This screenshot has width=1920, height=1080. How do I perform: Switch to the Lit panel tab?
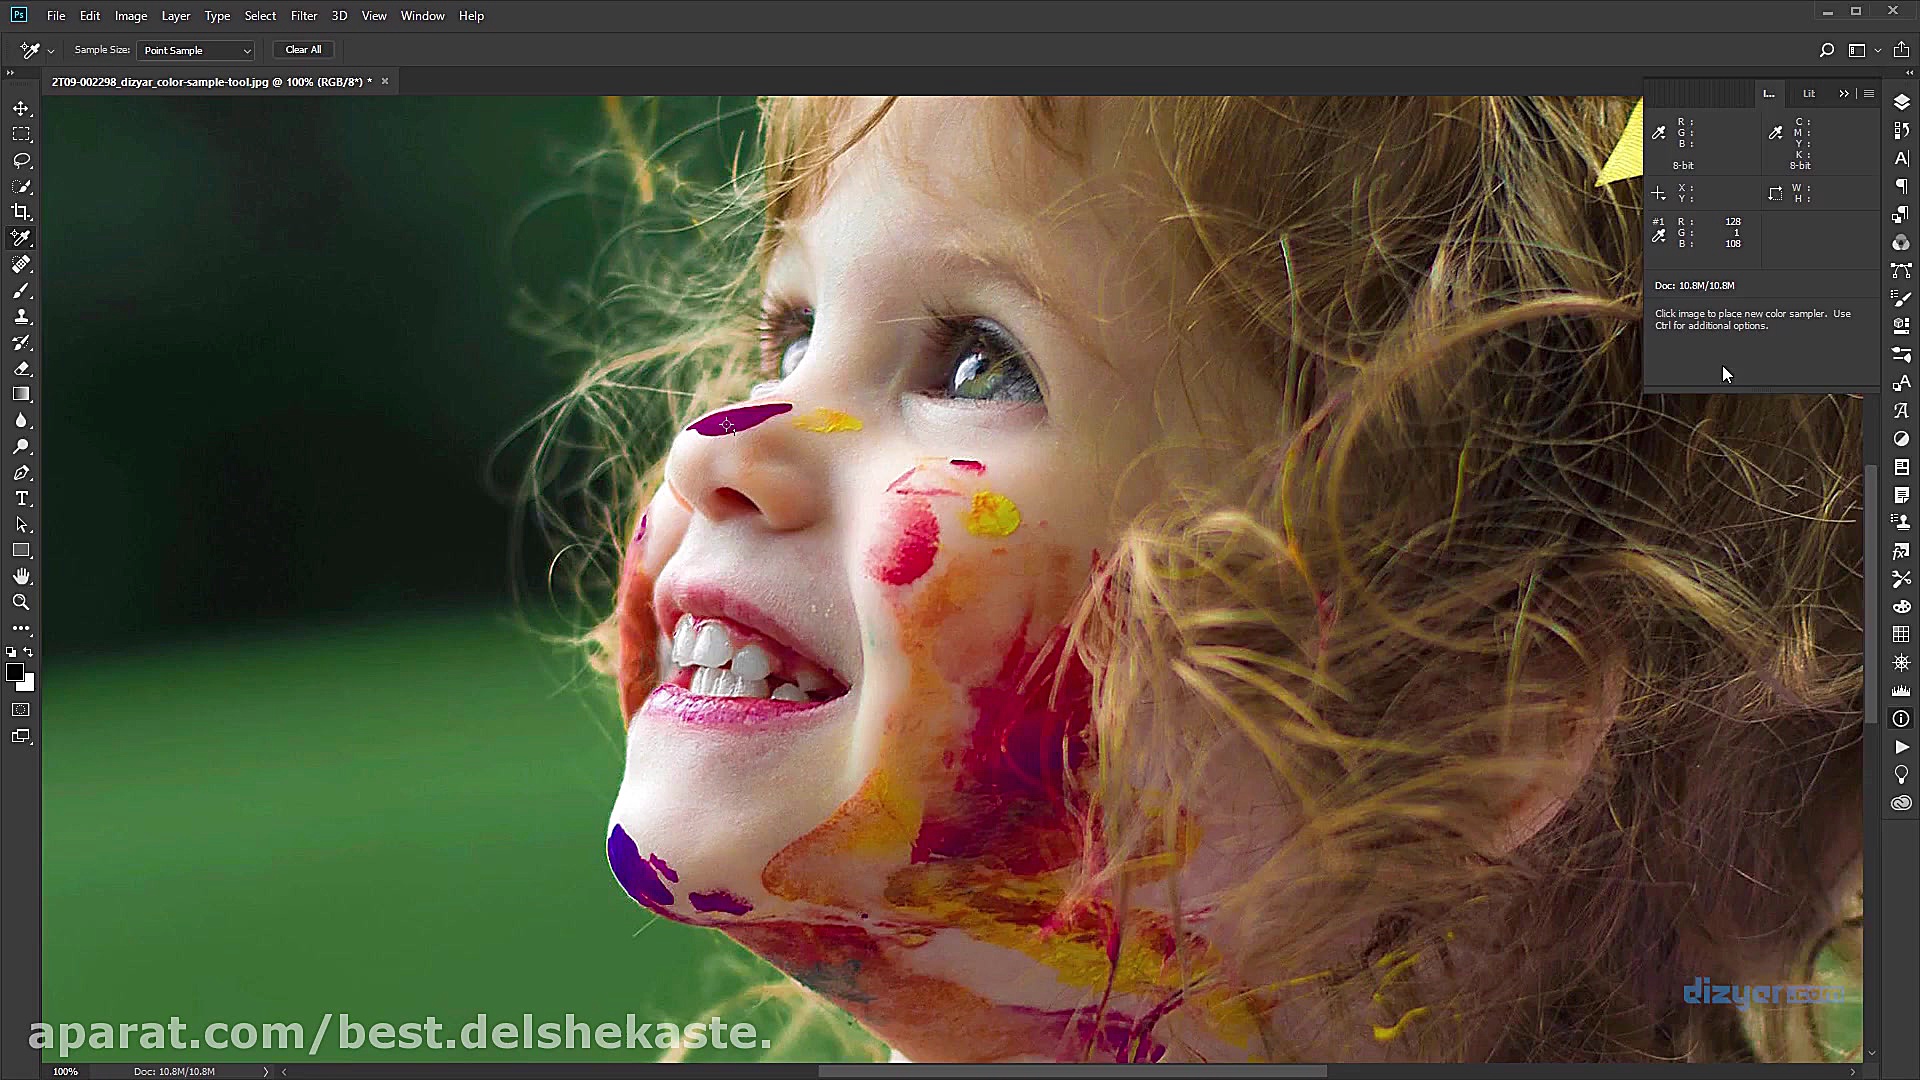tap(1808, 94)
